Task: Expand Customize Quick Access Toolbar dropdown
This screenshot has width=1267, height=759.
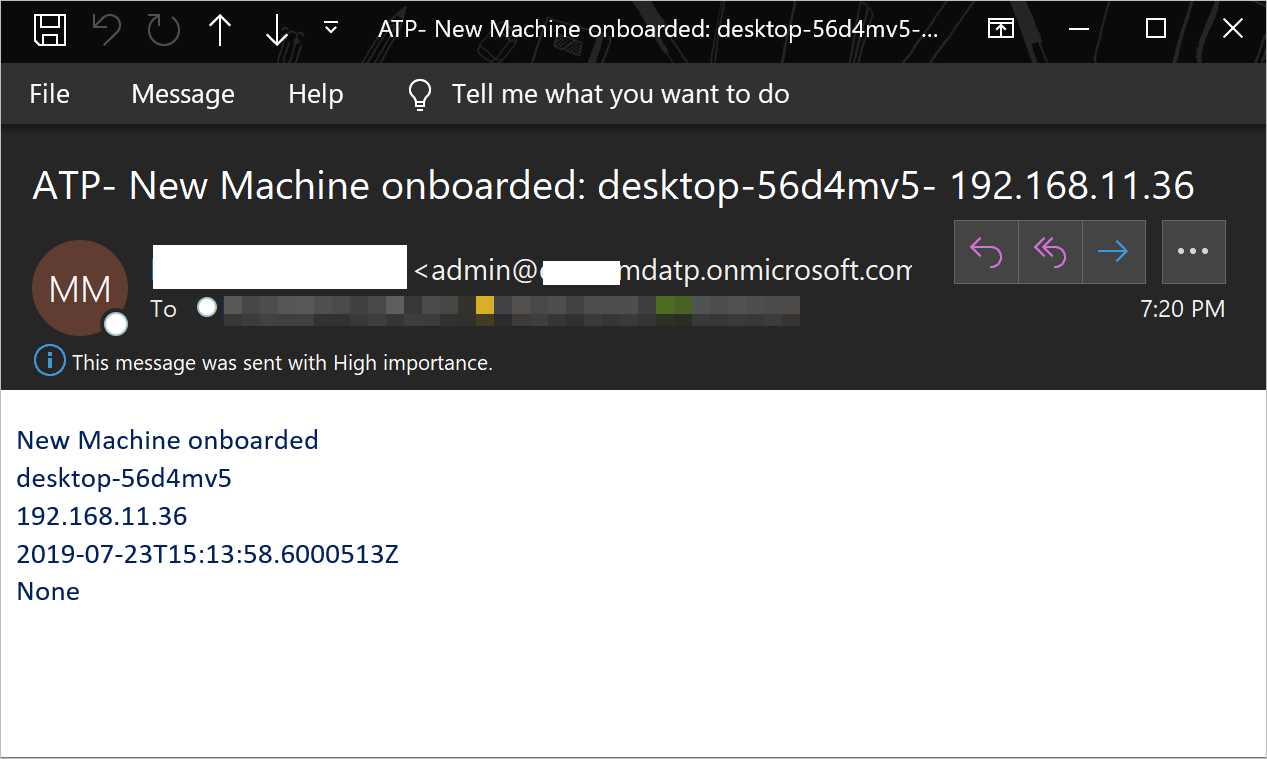Action: pos(331,29)
